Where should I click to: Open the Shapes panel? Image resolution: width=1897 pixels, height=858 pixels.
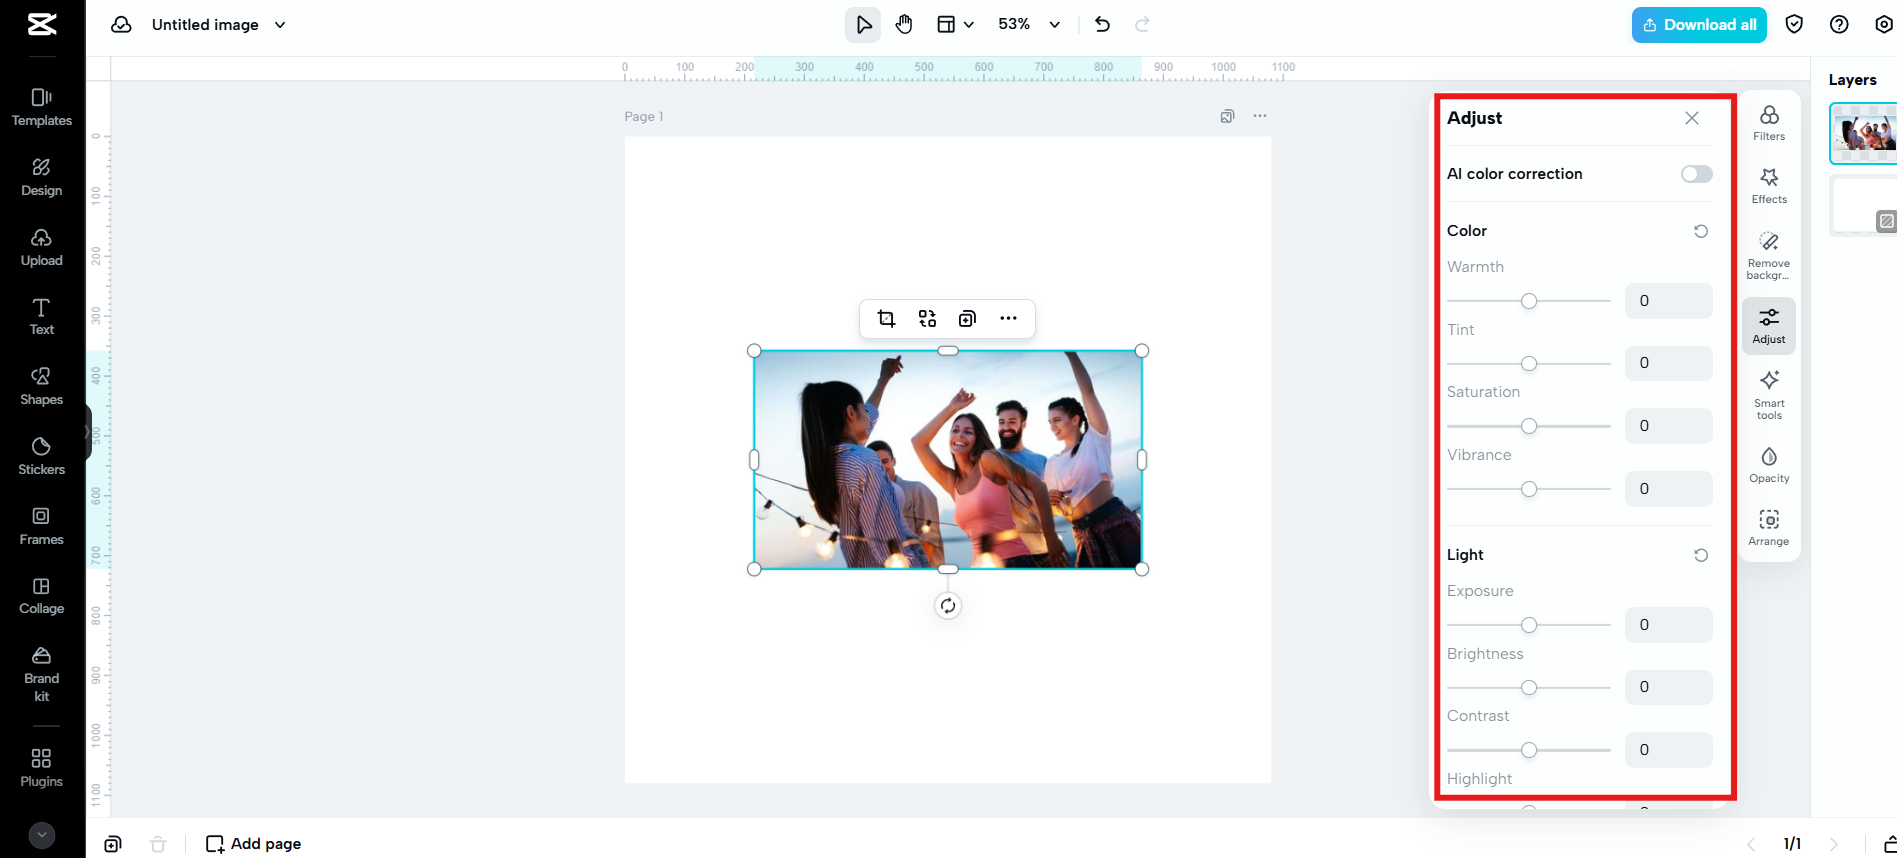[42, 387]
